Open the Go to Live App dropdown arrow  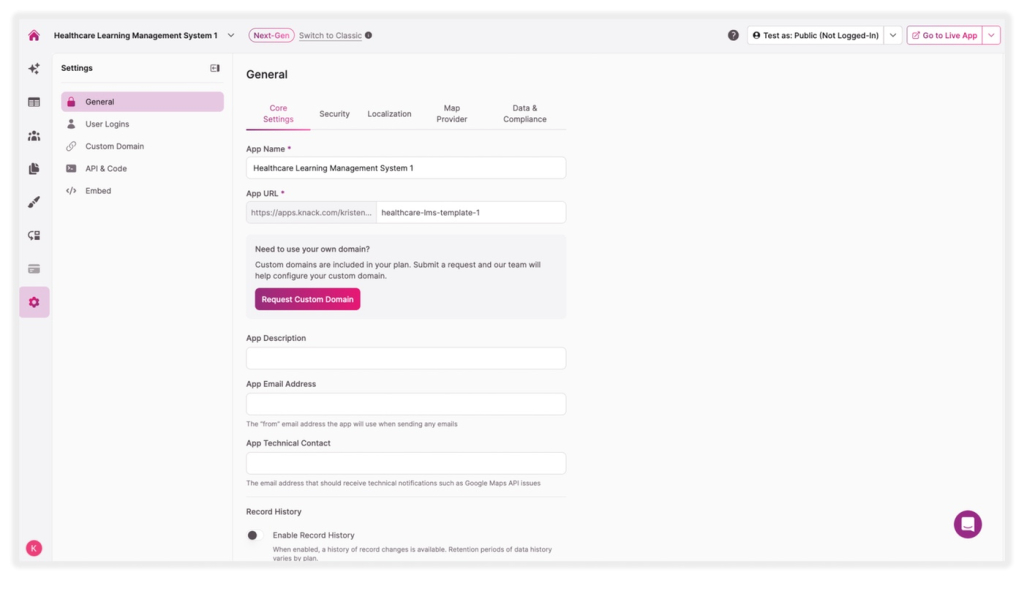tap(990, 33)
